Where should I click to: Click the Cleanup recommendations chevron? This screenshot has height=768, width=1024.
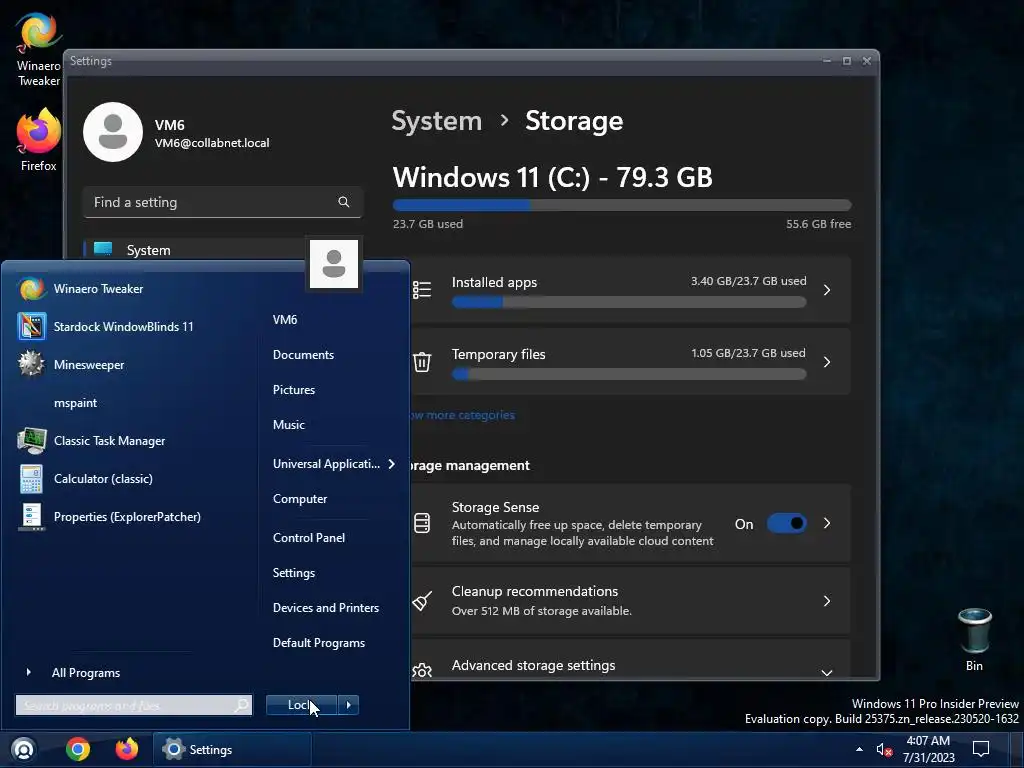pos(827,601)
